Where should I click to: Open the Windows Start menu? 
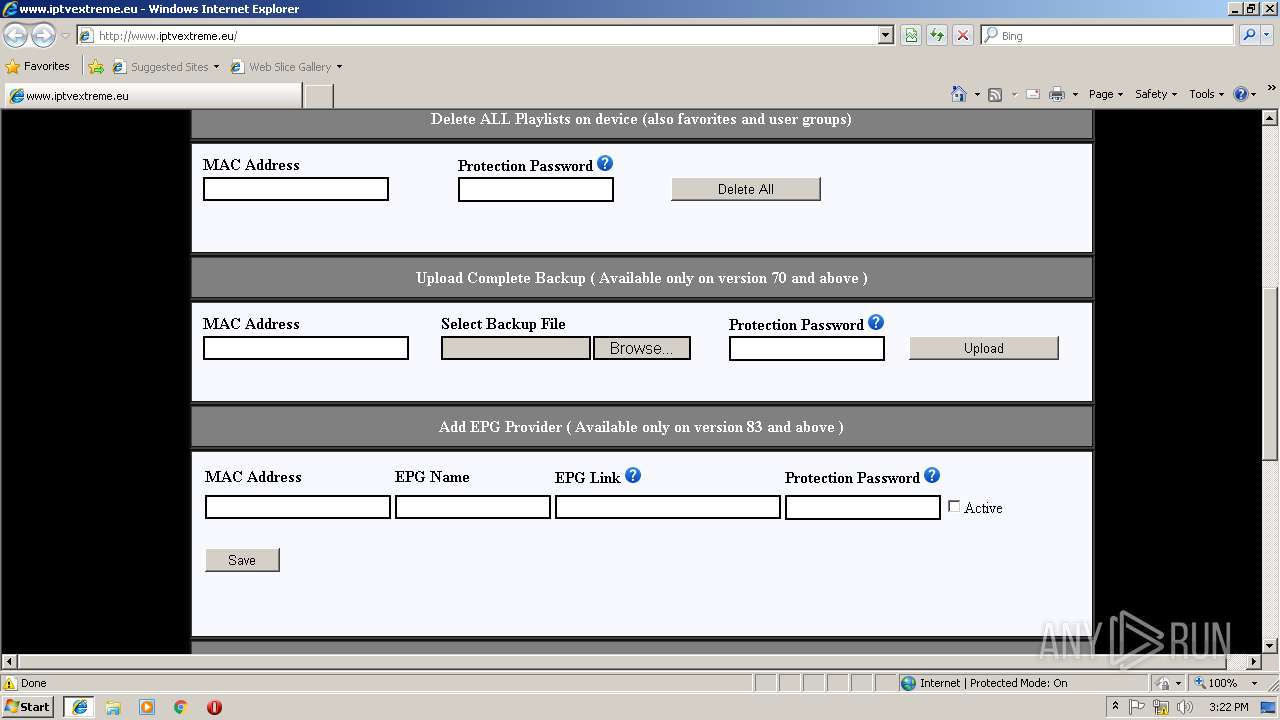tap(28, 707)
